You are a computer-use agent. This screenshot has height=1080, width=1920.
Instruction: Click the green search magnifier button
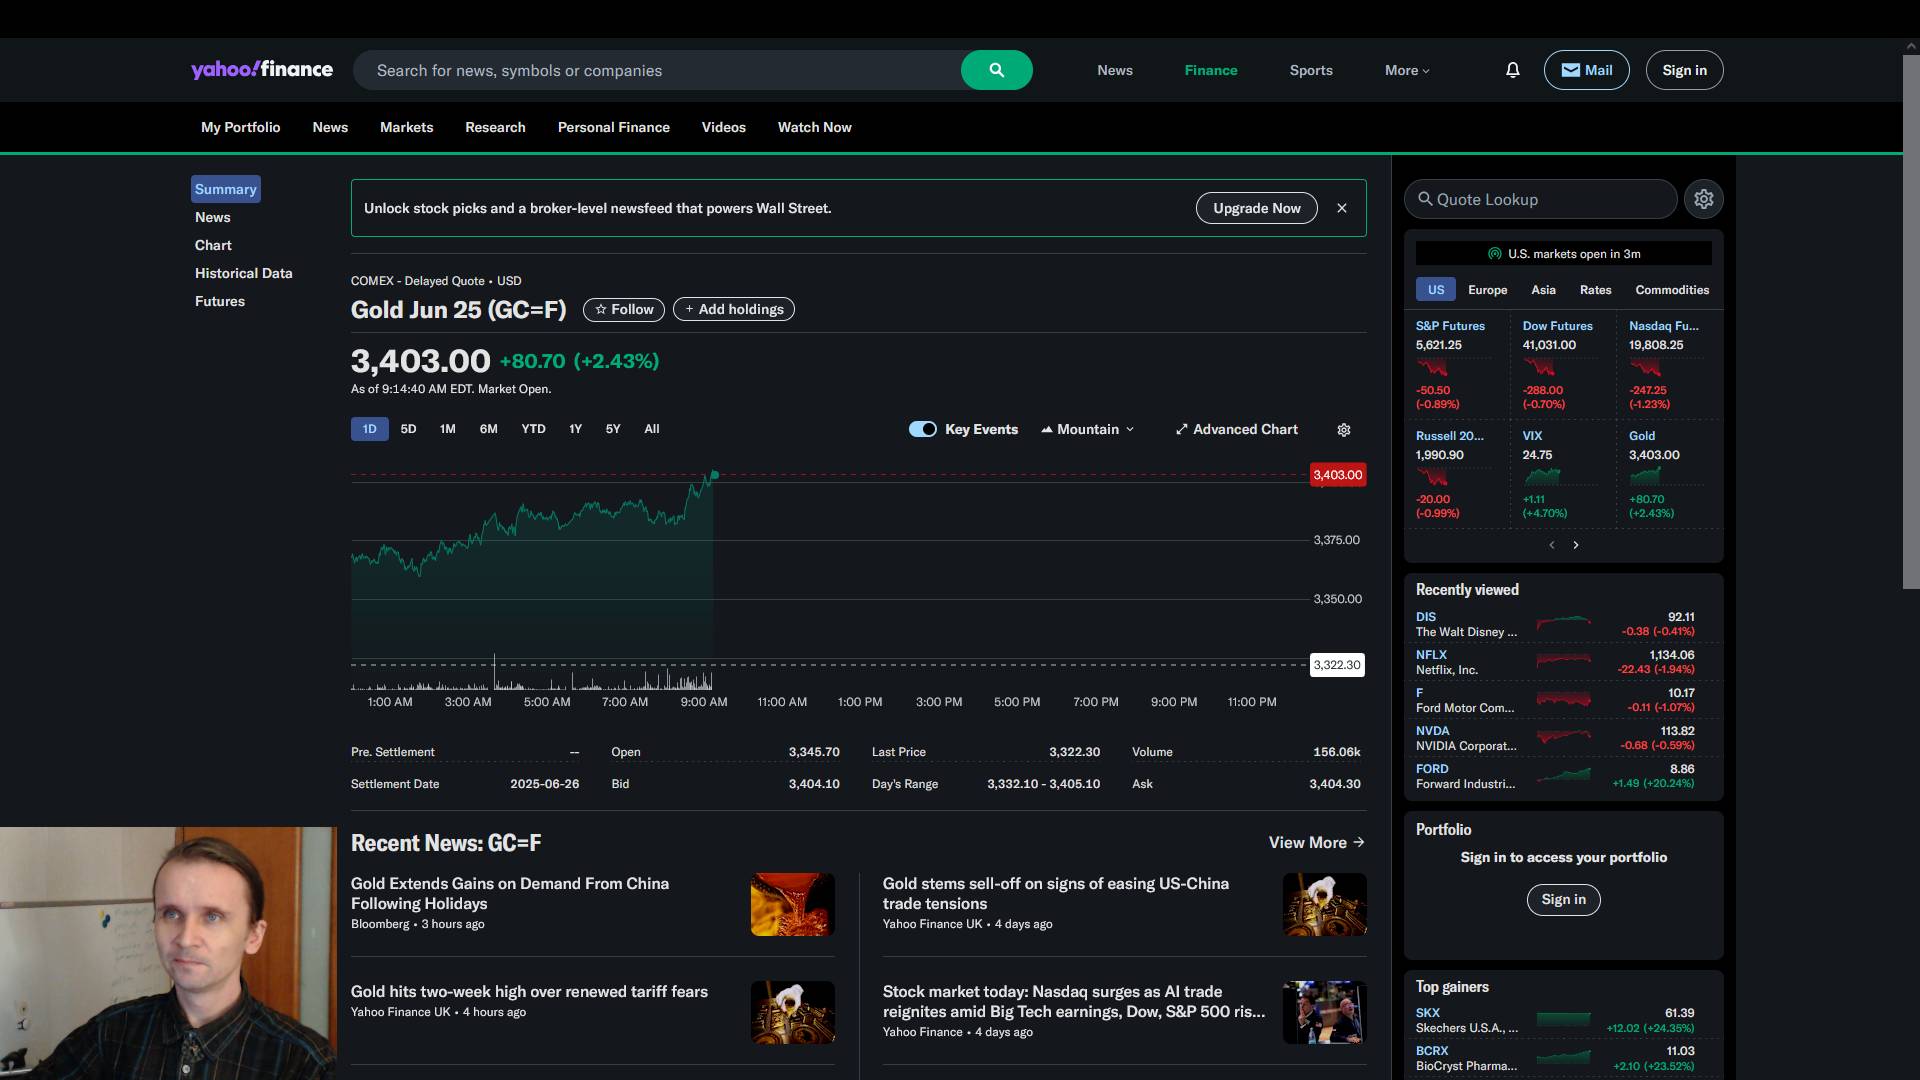996,70
